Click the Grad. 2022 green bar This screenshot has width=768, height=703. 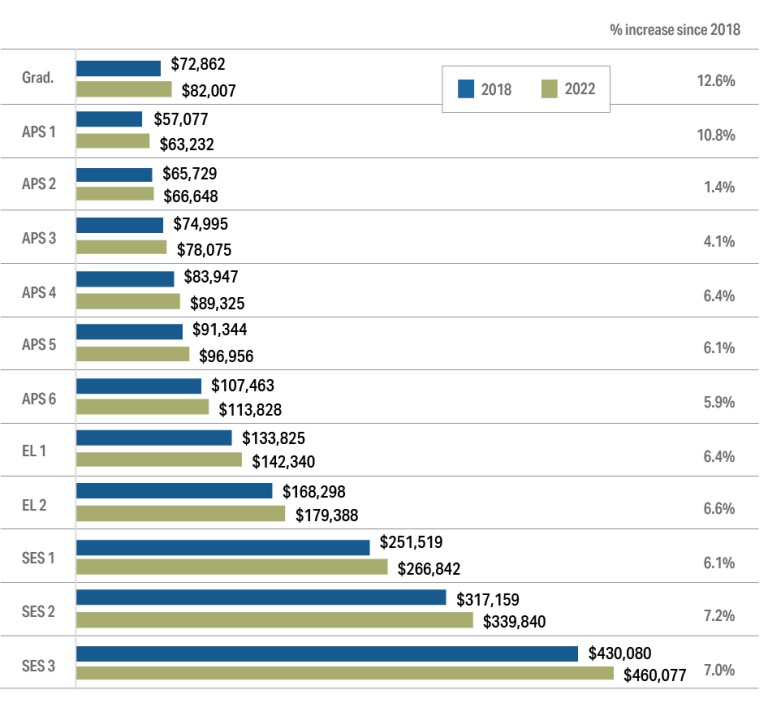[124, 90]
